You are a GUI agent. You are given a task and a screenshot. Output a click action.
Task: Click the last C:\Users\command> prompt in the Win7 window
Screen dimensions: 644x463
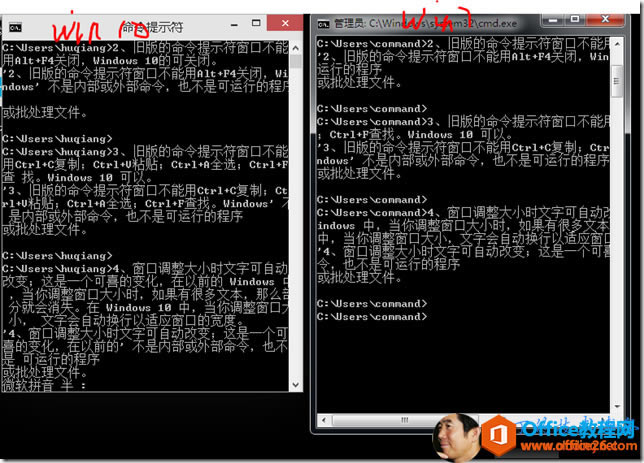pyautogui.click(x=372, y=317)
